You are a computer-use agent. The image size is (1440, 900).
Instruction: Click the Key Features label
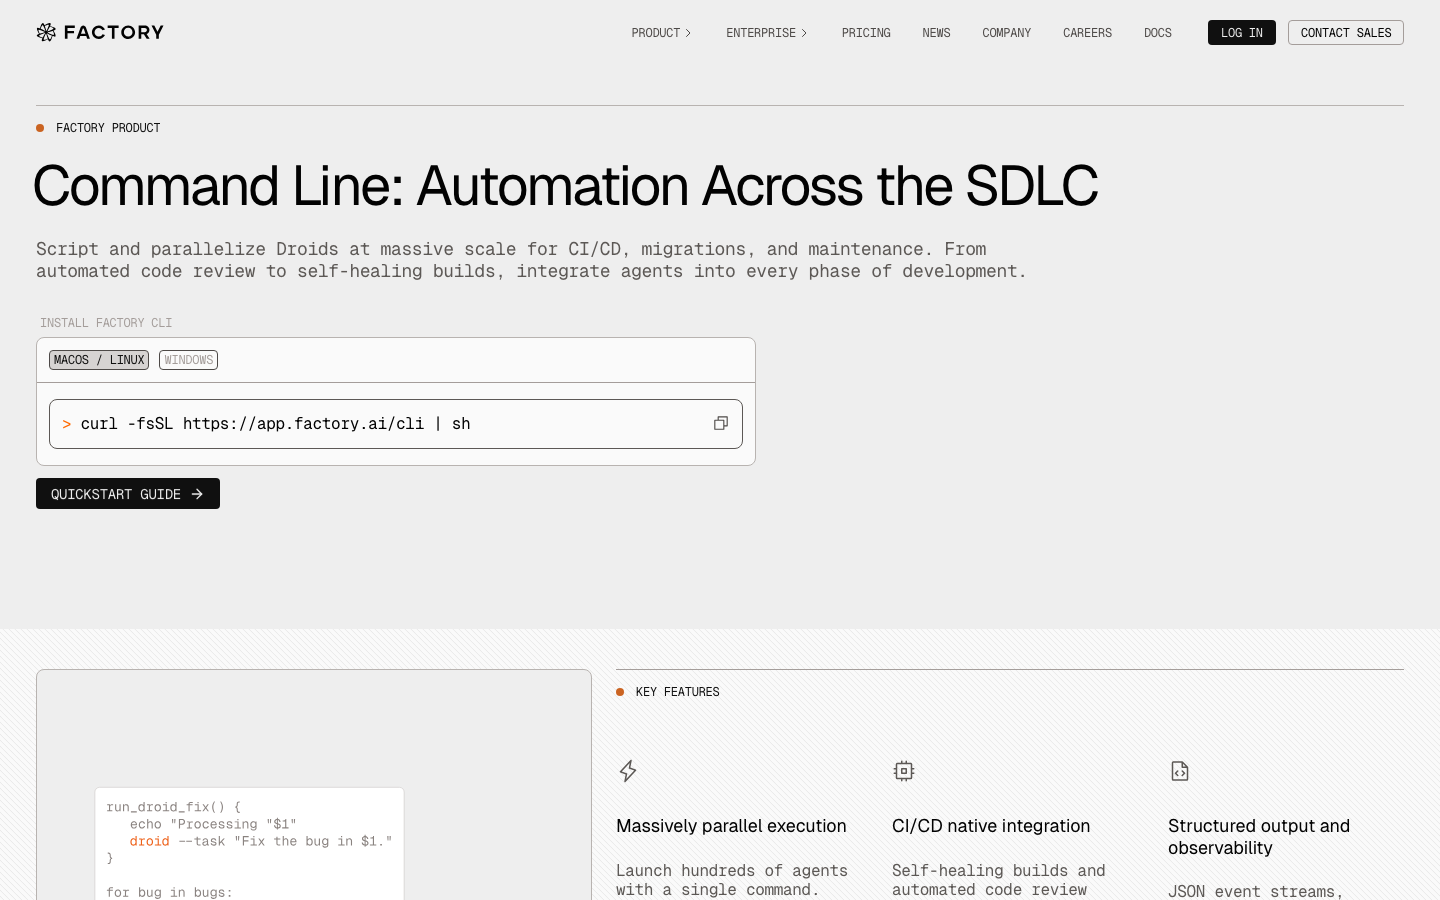coord(678,692)
